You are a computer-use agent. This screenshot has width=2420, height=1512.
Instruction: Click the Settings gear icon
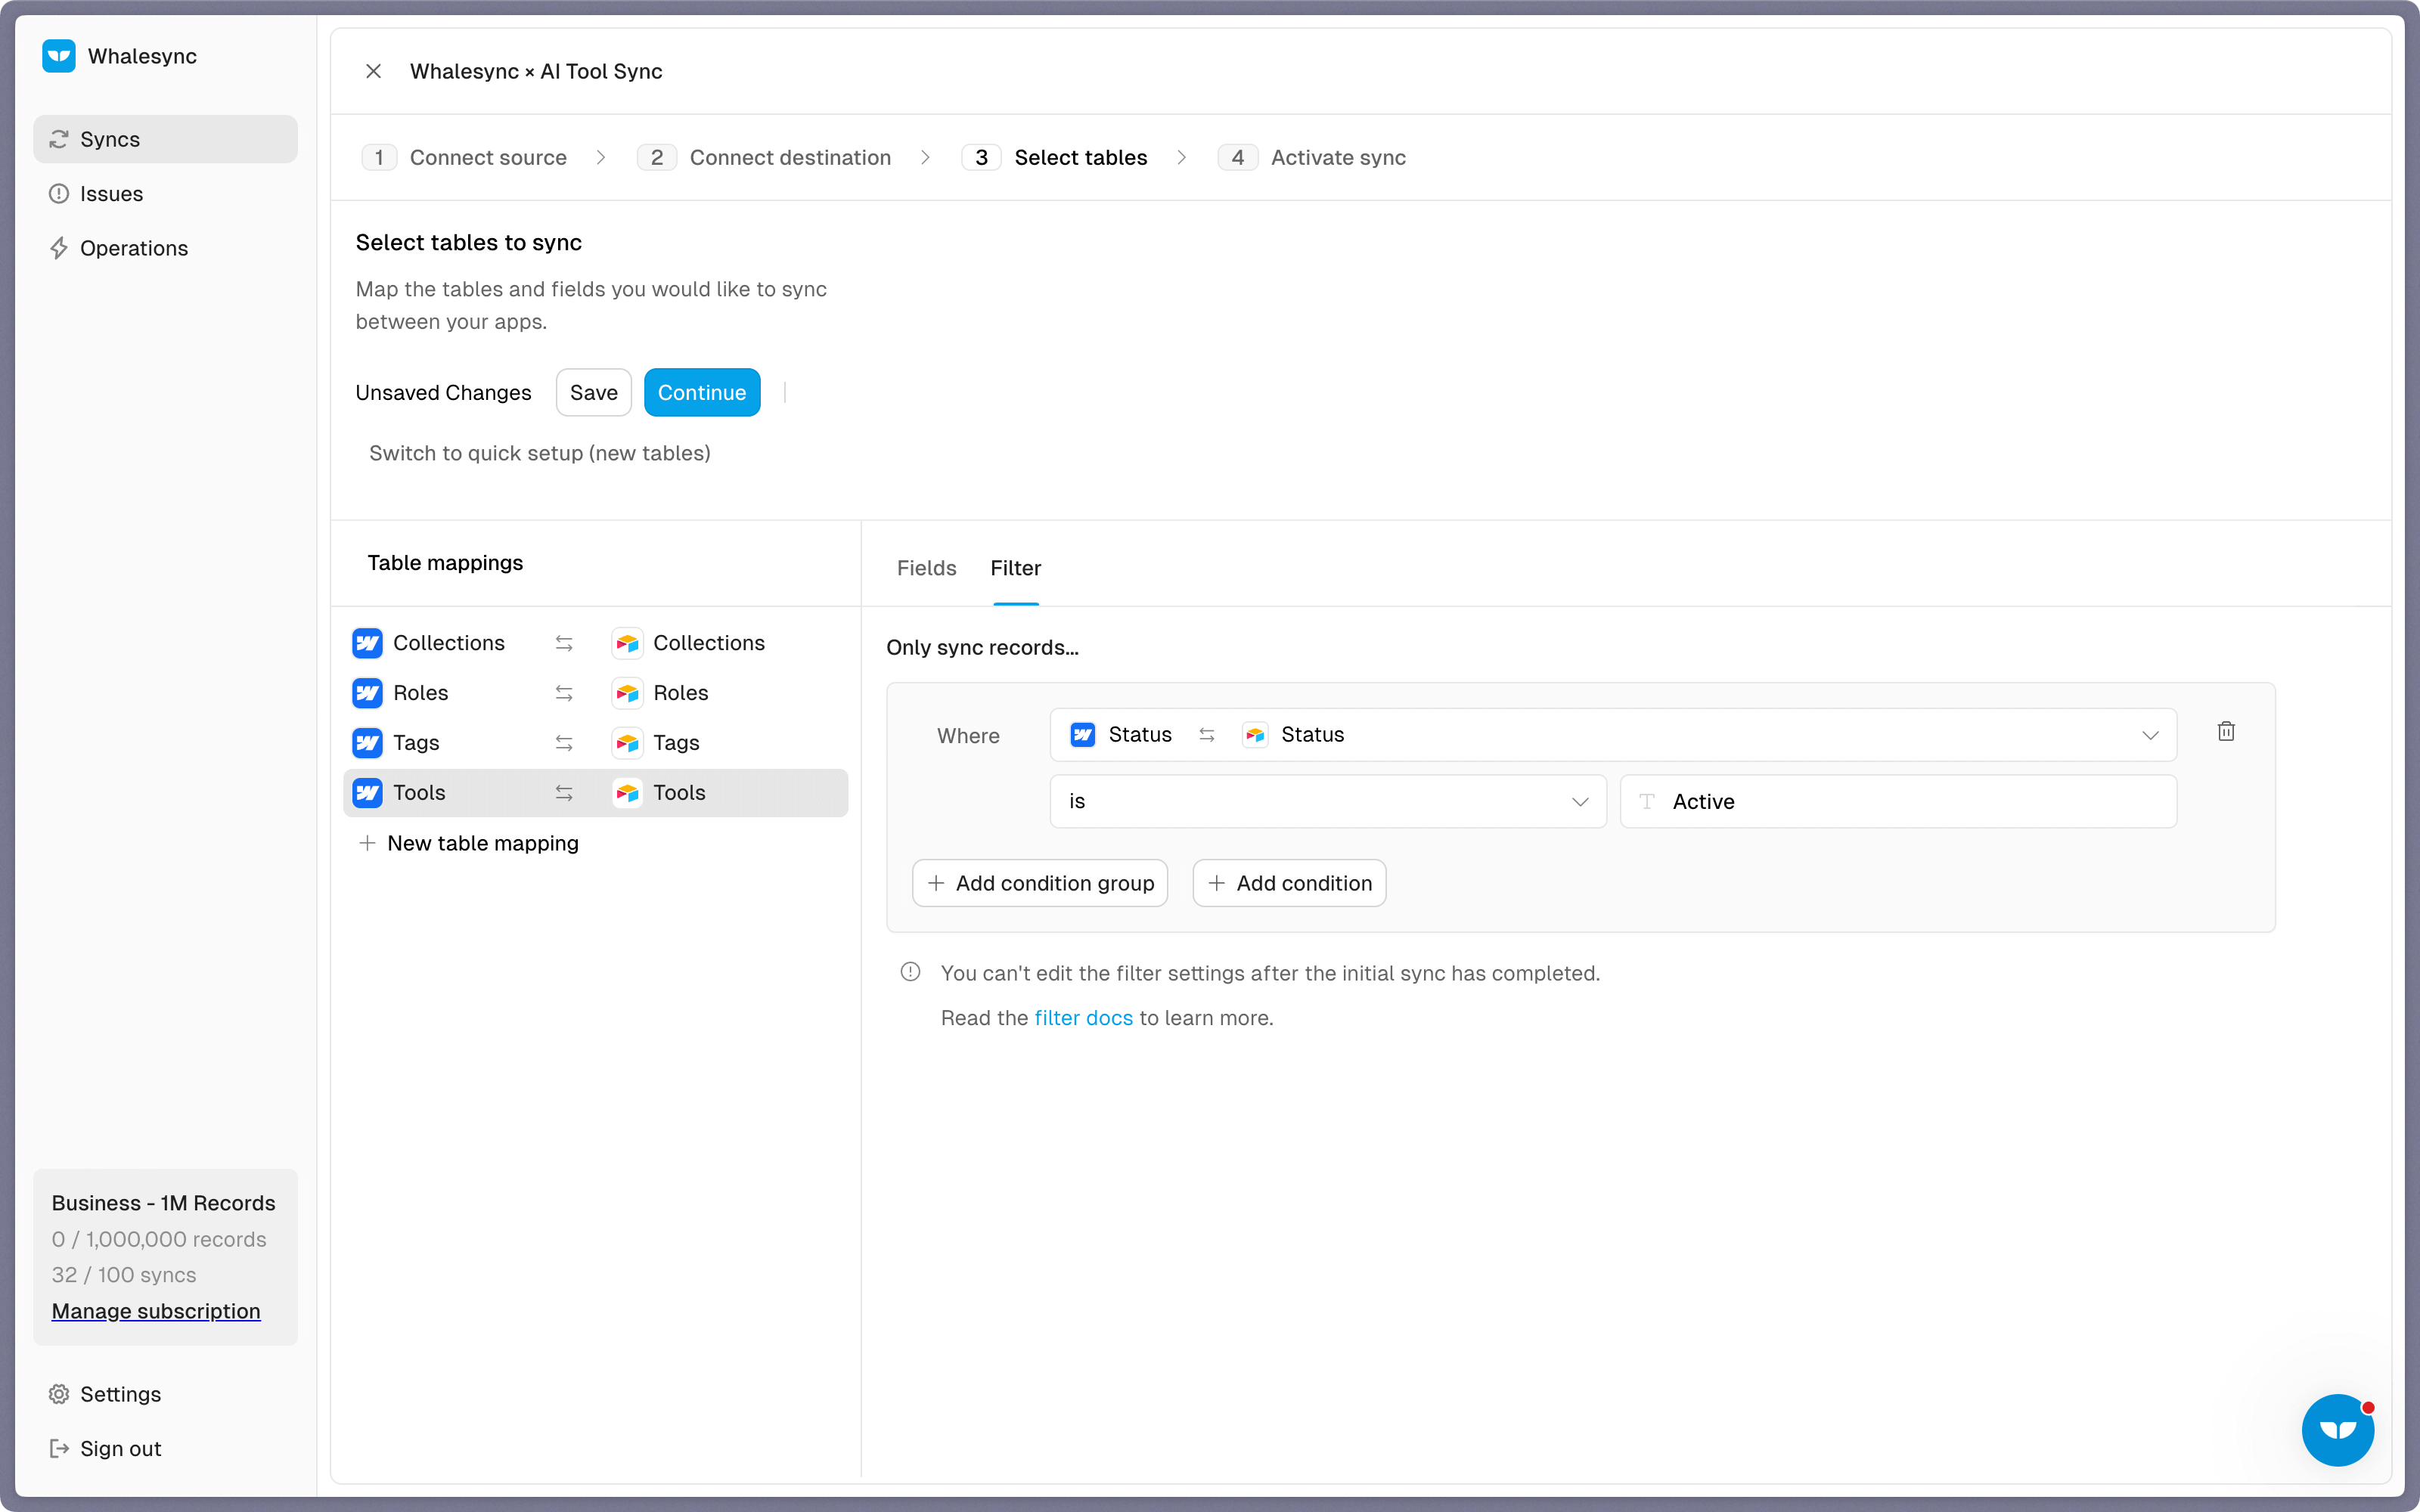(59, 1394)
